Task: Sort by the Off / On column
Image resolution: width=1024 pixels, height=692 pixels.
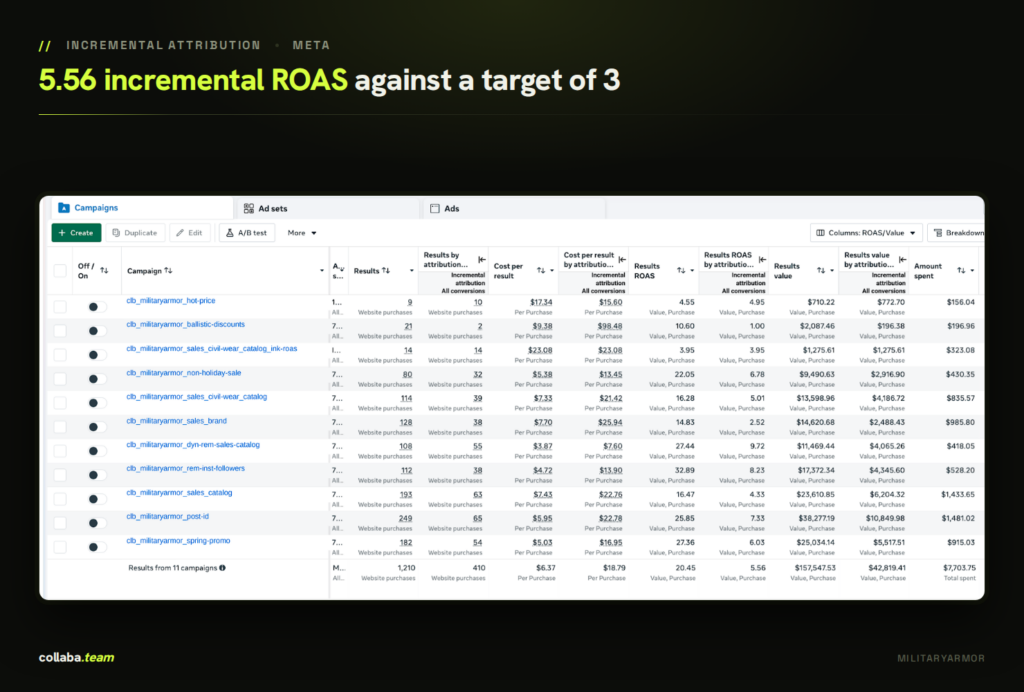Action: pyautogui.click(x=104, y=270)
